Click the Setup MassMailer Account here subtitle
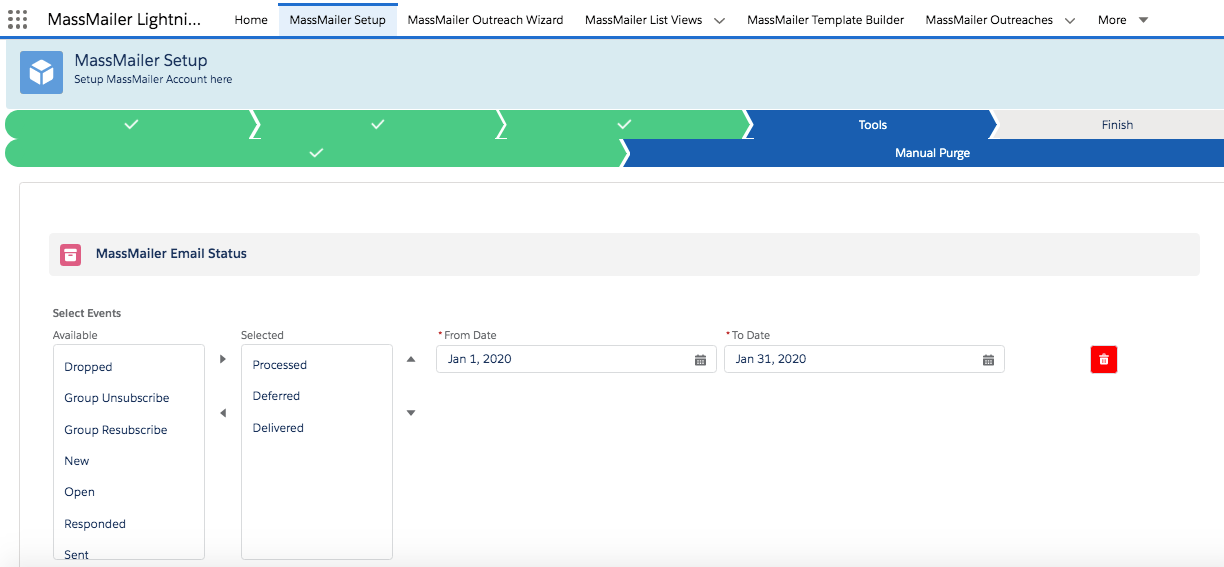Viewport: 1224px width, 567px height. (x=153, y=79)
